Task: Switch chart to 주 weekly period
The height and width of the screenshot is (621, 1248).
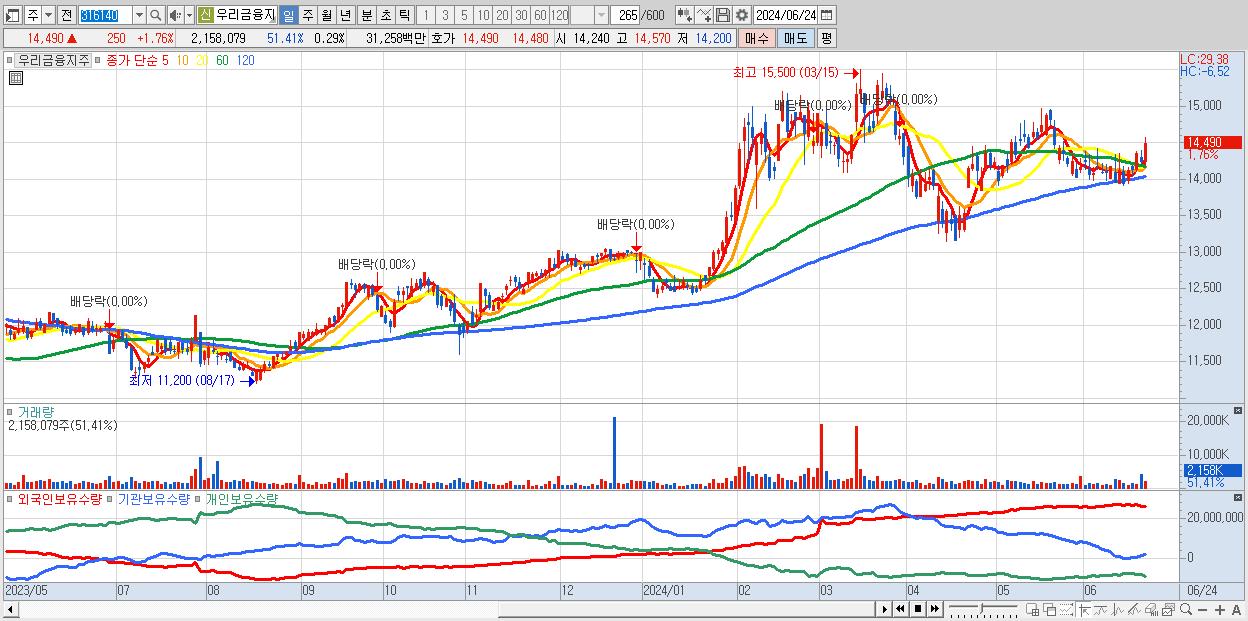Action: [308, 15]
